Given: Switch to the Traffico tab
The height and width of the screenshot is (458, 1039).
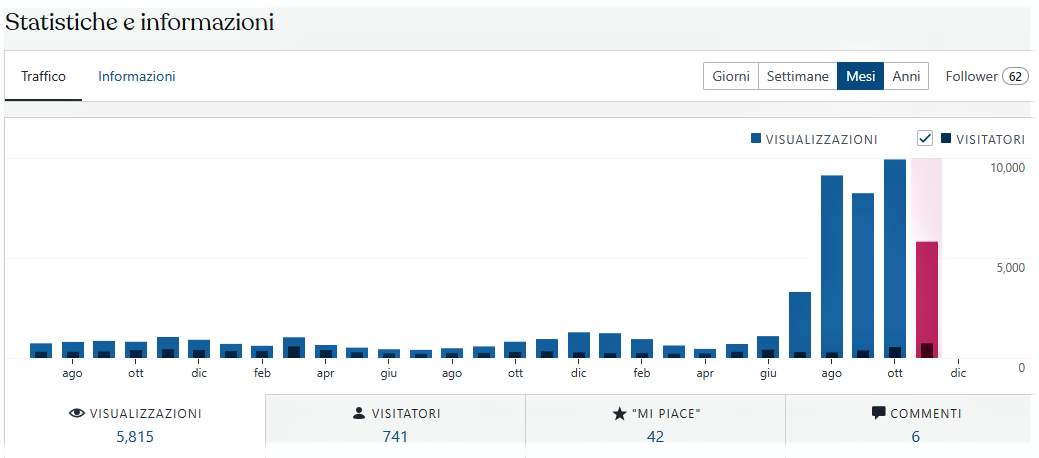Looking at the screenshot, I should (x=43, y=76).
